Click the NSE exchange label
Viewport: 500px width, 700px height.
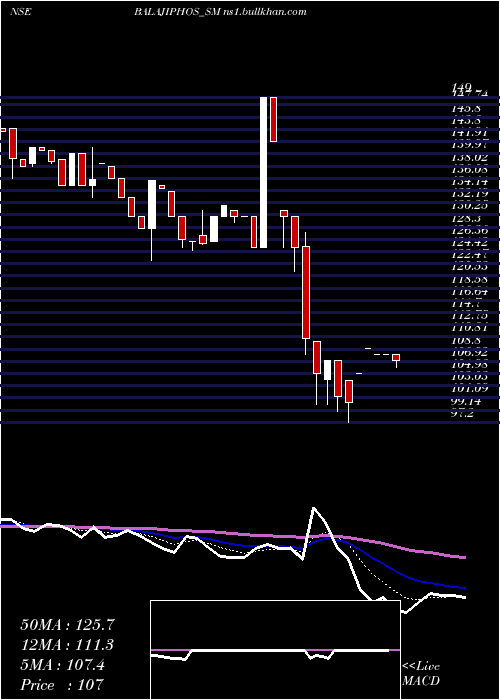[20, 12]
